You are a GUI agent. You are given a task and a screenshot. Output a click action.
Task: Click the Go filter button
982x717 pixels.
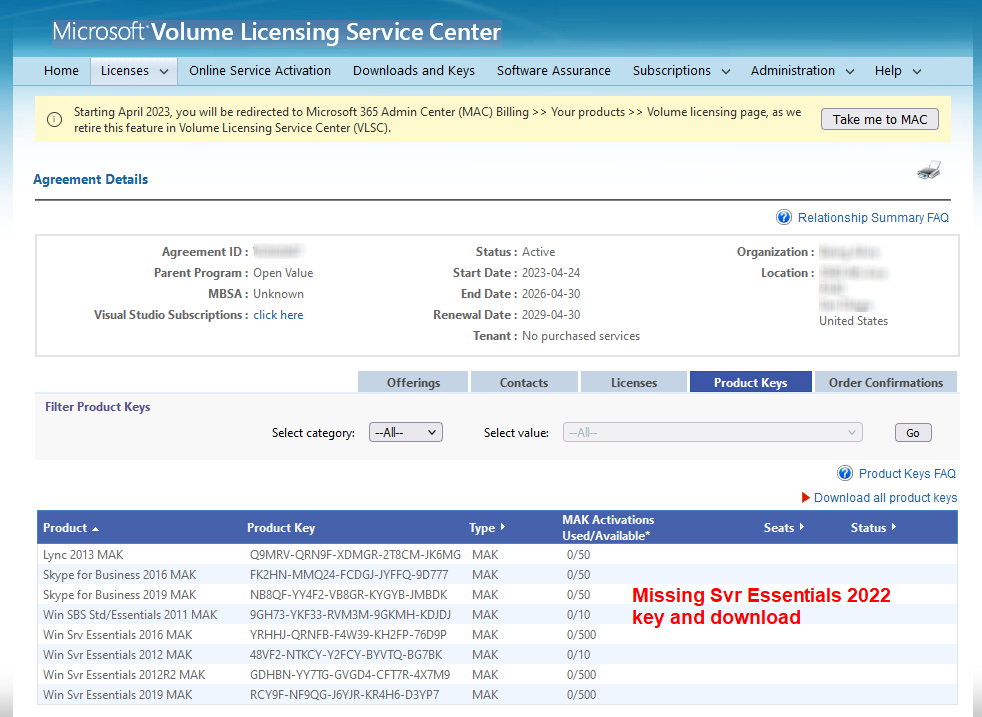point(913,433)
